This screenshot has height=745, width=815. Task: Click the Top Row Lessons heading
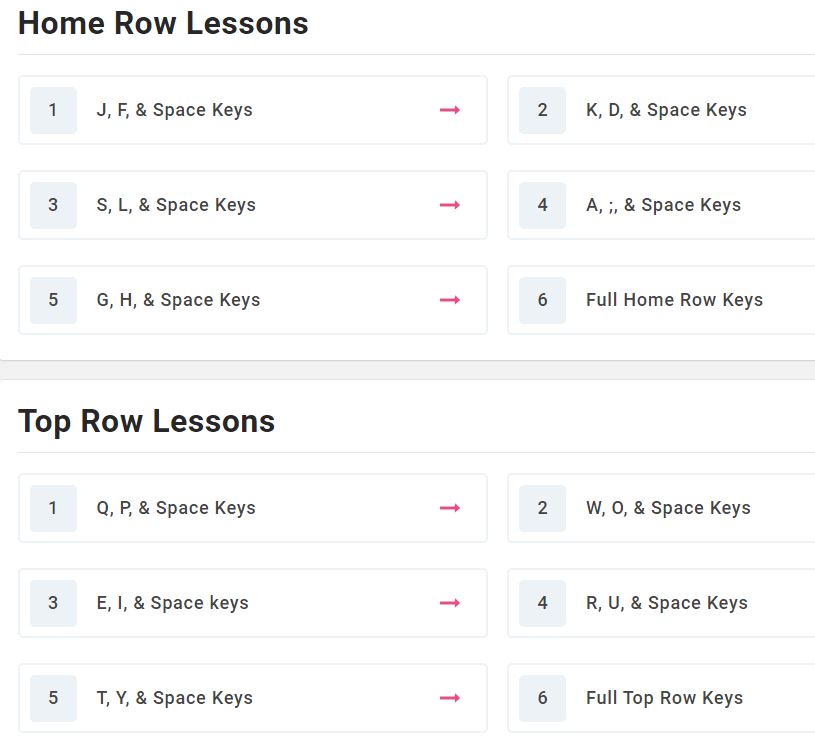point(147,422)
